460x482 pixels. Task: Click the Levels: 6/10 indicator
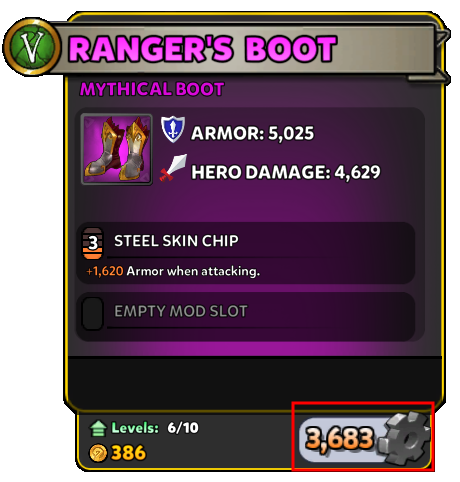coord(155,428)
